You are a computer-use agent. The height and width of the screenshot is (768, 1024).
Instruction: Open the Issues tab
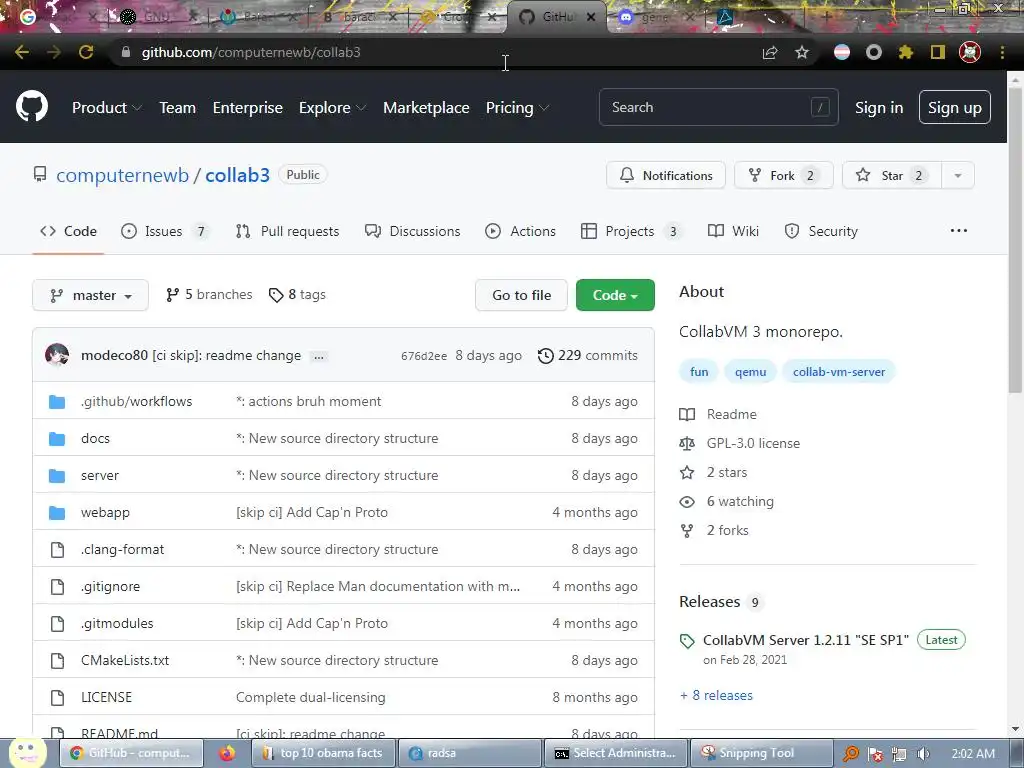pos(165,231)
